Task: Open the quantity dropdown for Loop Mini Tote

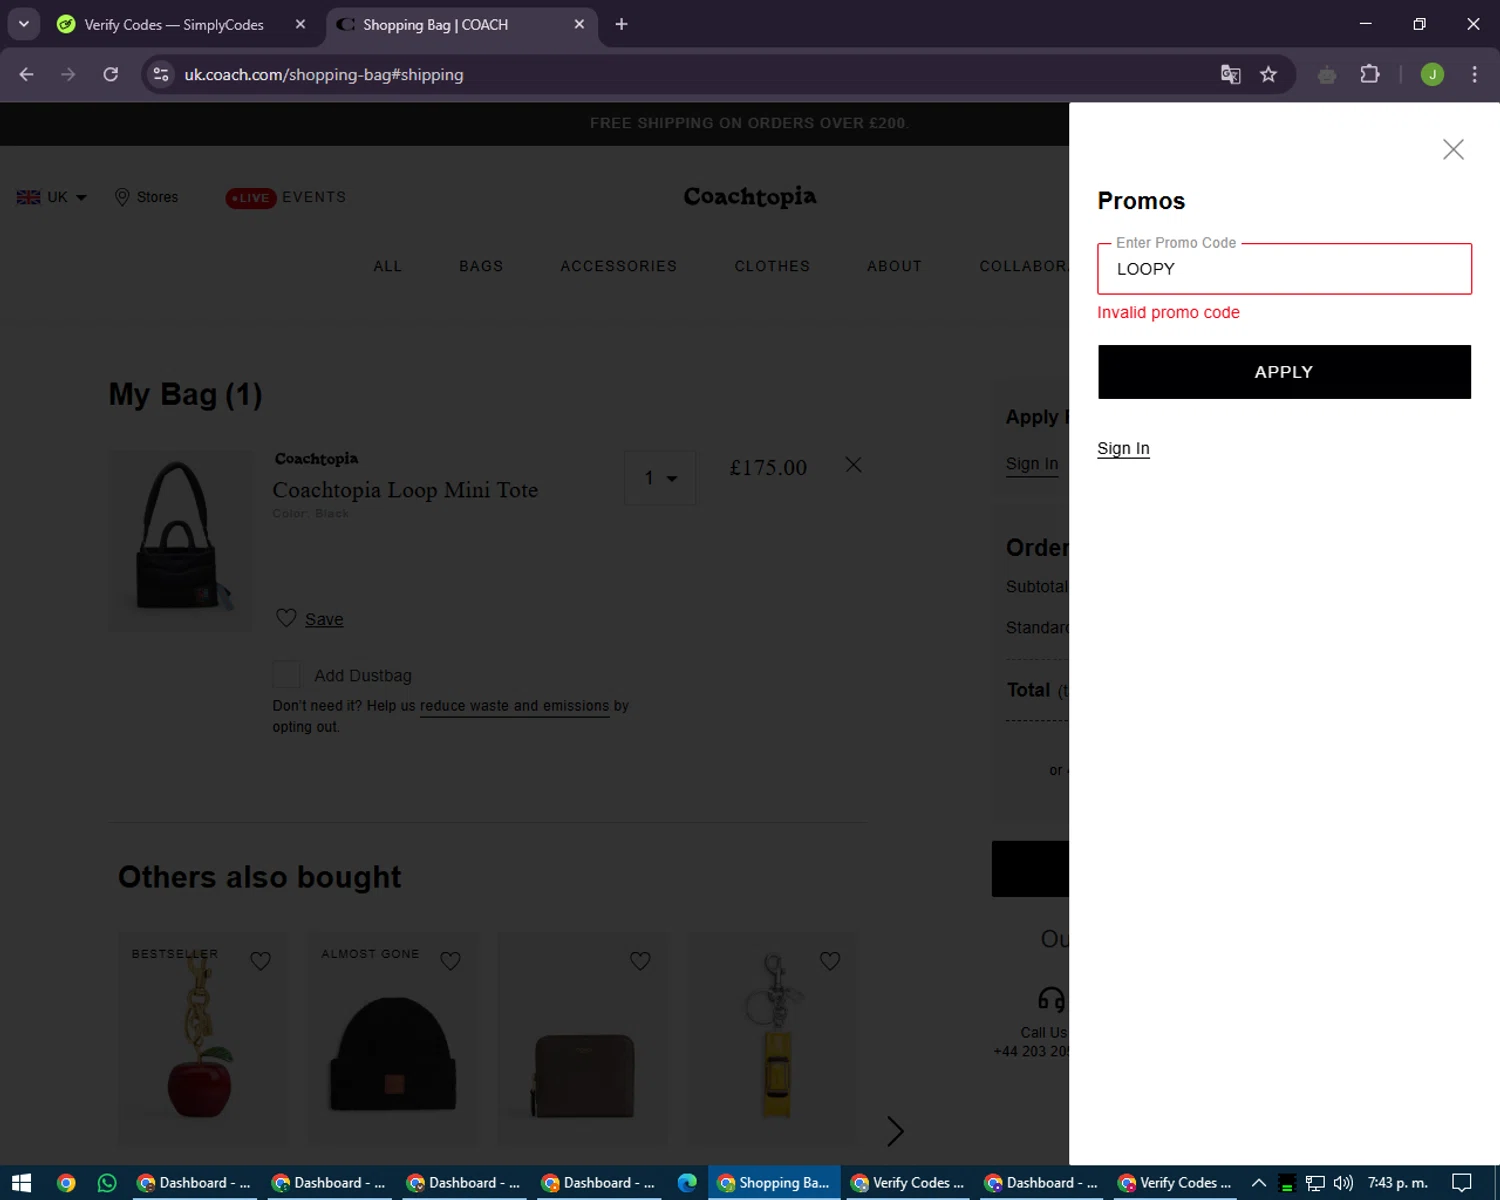Action: (660, 478)
